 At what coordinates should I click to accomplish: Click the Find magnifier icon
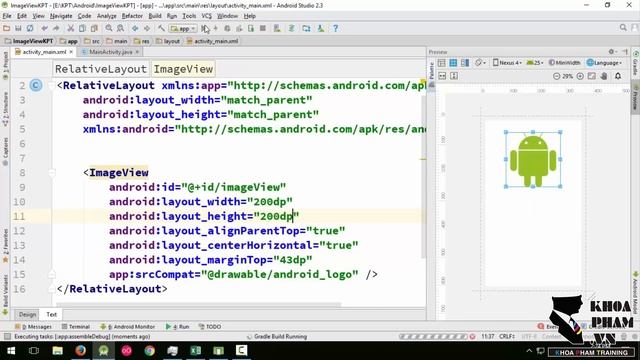[x=109, y=28]
